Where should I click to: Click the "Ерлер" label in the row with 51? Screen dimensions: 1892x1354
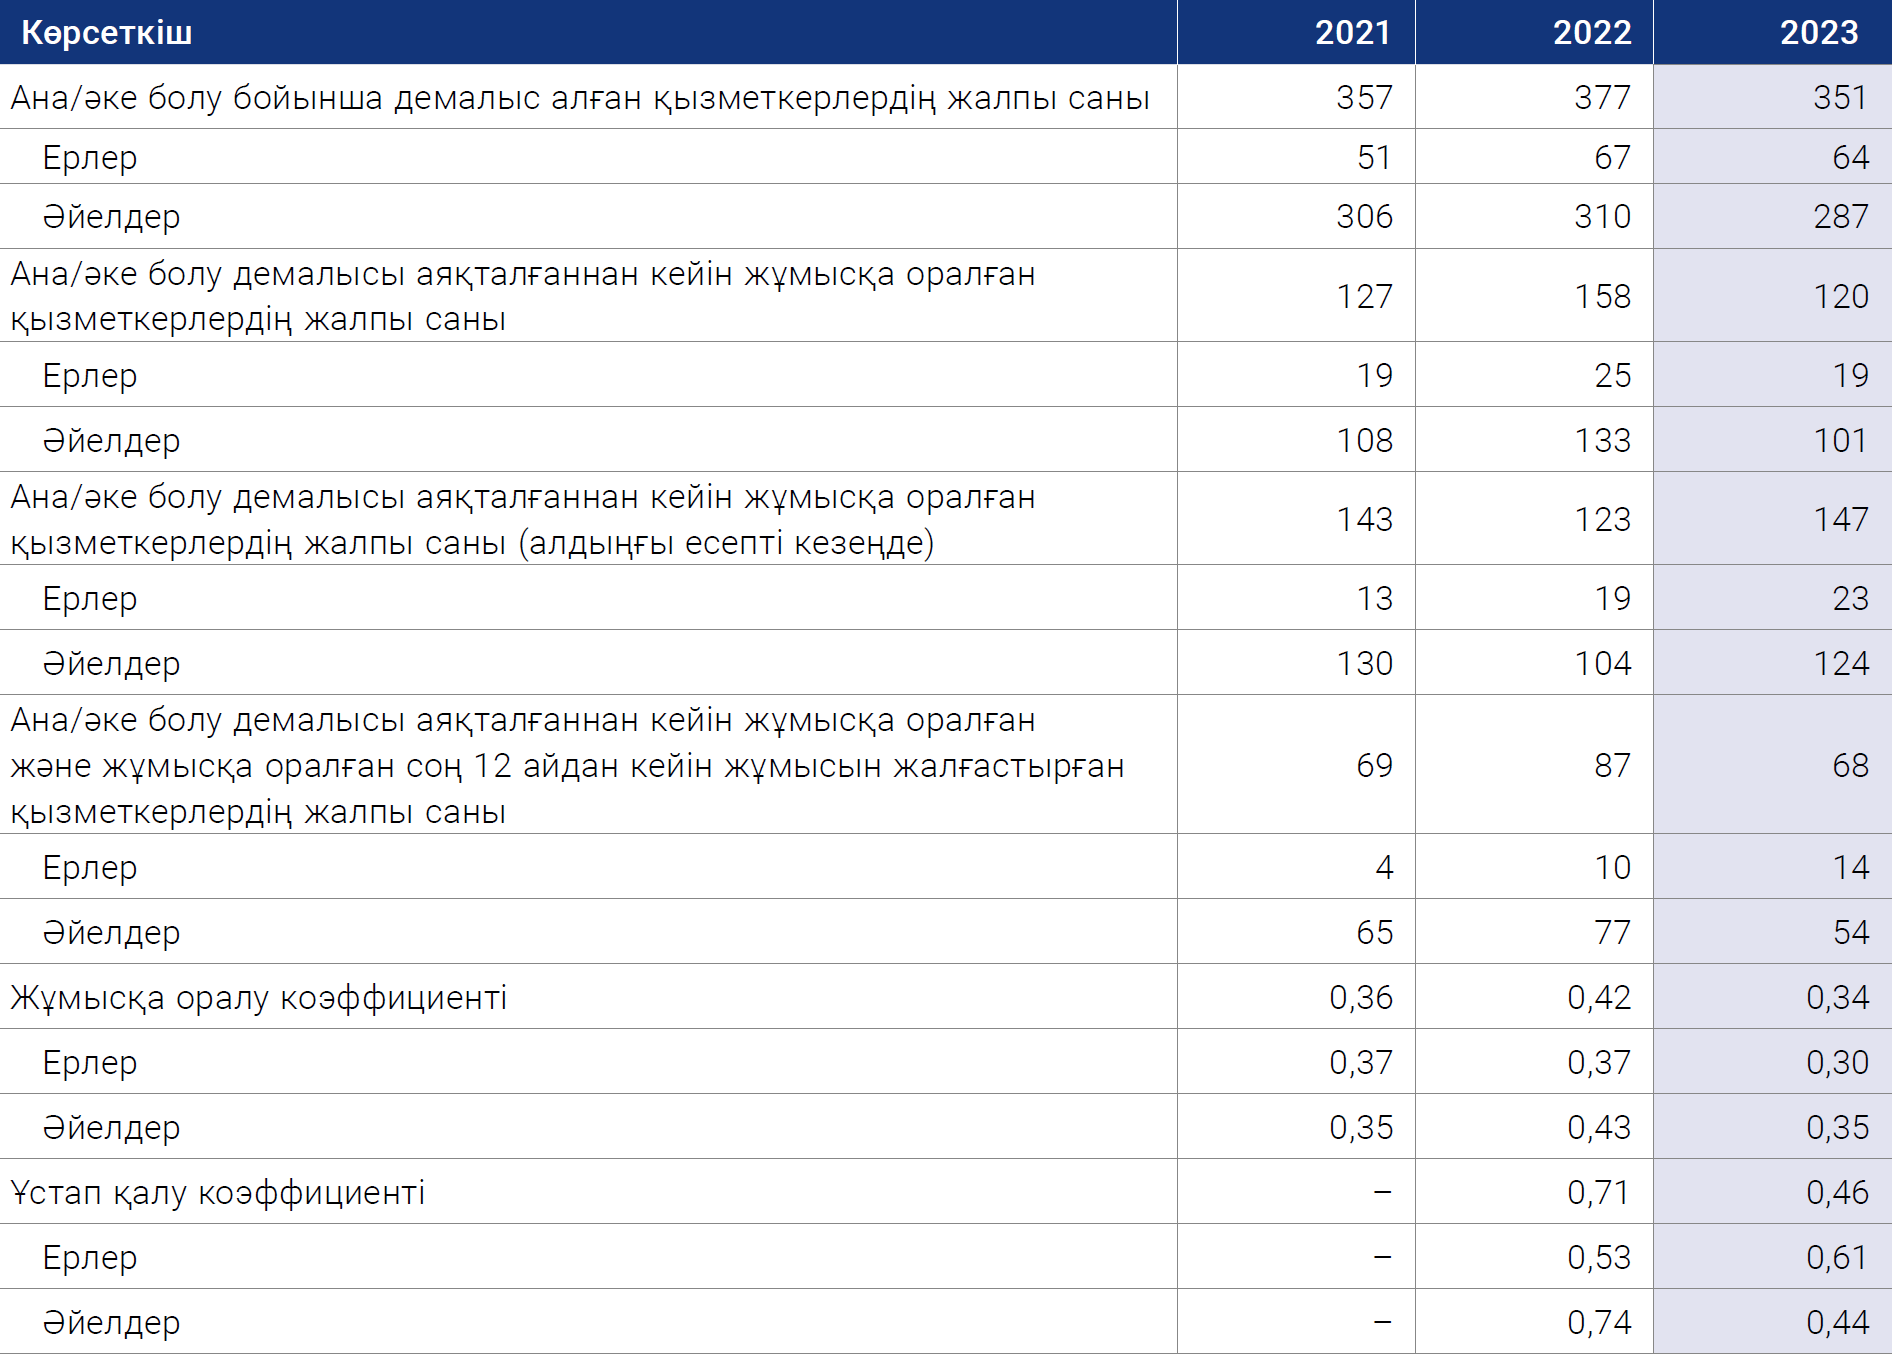(x=89, y=158)
